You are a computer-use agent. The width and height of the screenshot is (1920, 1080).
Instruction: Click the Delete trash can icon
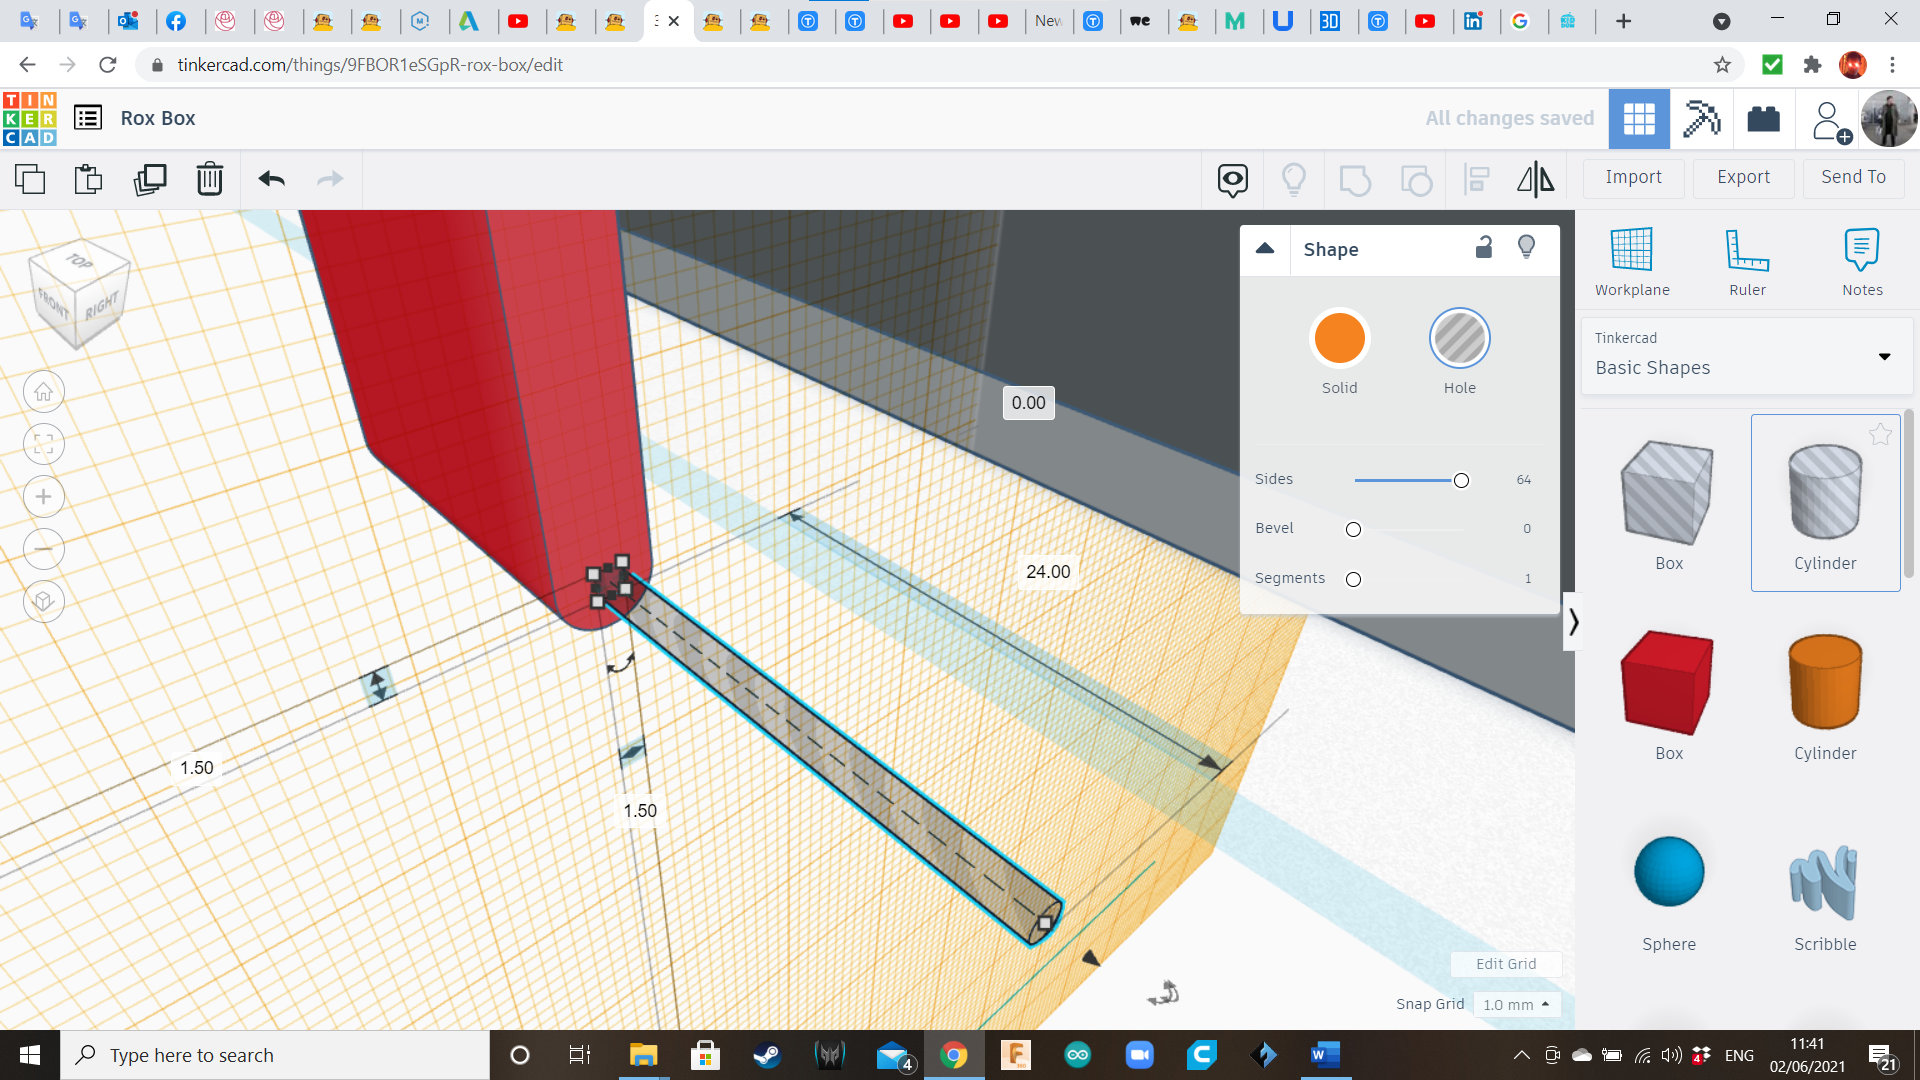pyautogui.click(x=210, y=180)
